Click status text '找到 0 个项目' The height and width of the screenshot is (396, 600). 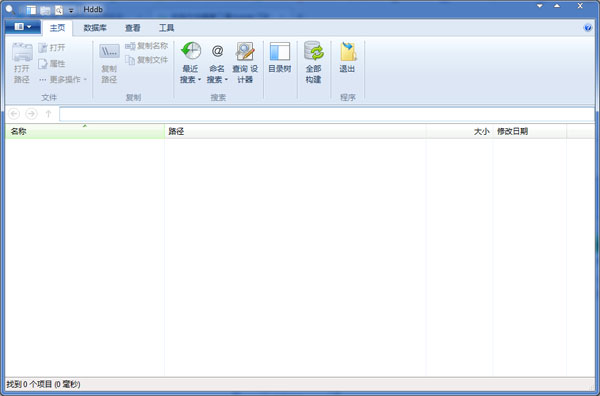click(29, 384)
